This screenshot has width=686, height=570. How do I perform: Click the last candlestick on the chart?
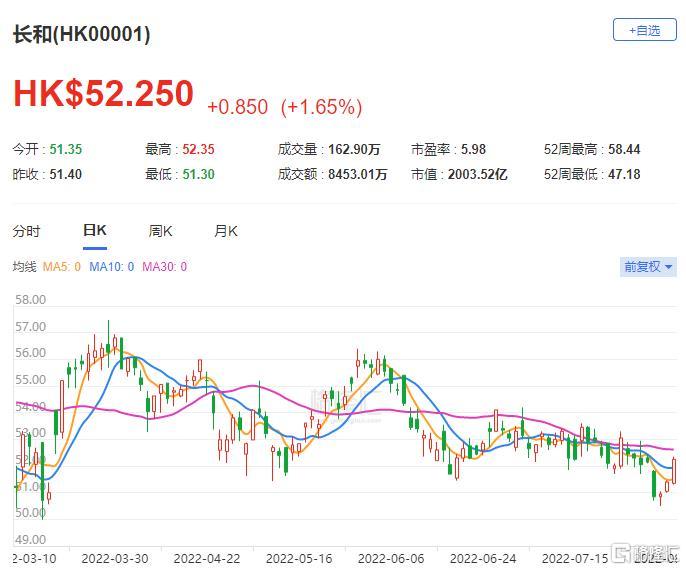(674, 472)
